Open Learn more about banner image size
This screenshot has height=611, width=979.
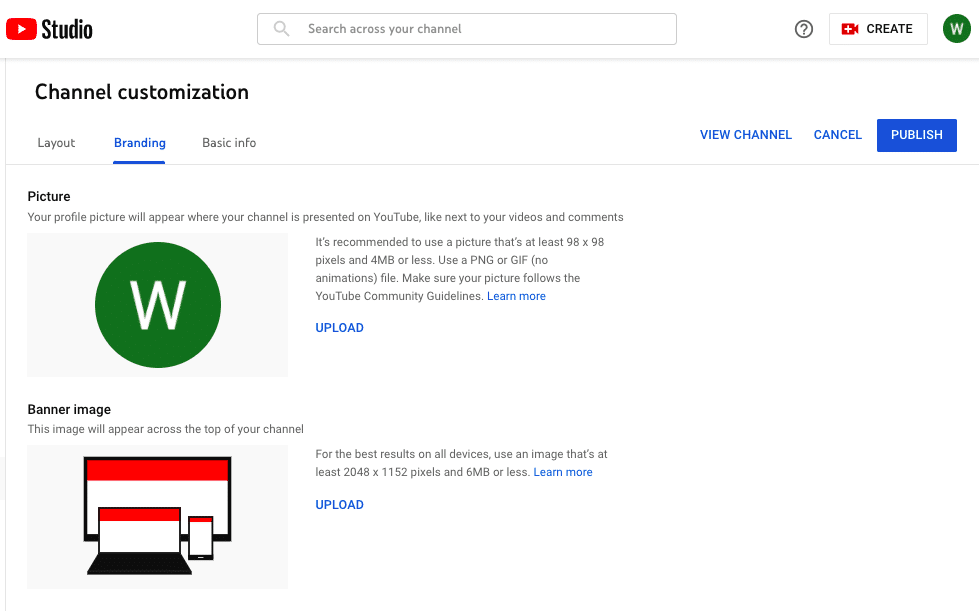[563, 472]
